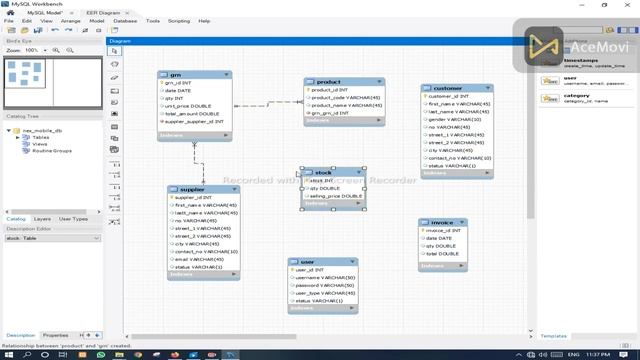Select relationship using existing columns tool
The width and height of the screenshot is (640, 360).
(x=115, y=222)
